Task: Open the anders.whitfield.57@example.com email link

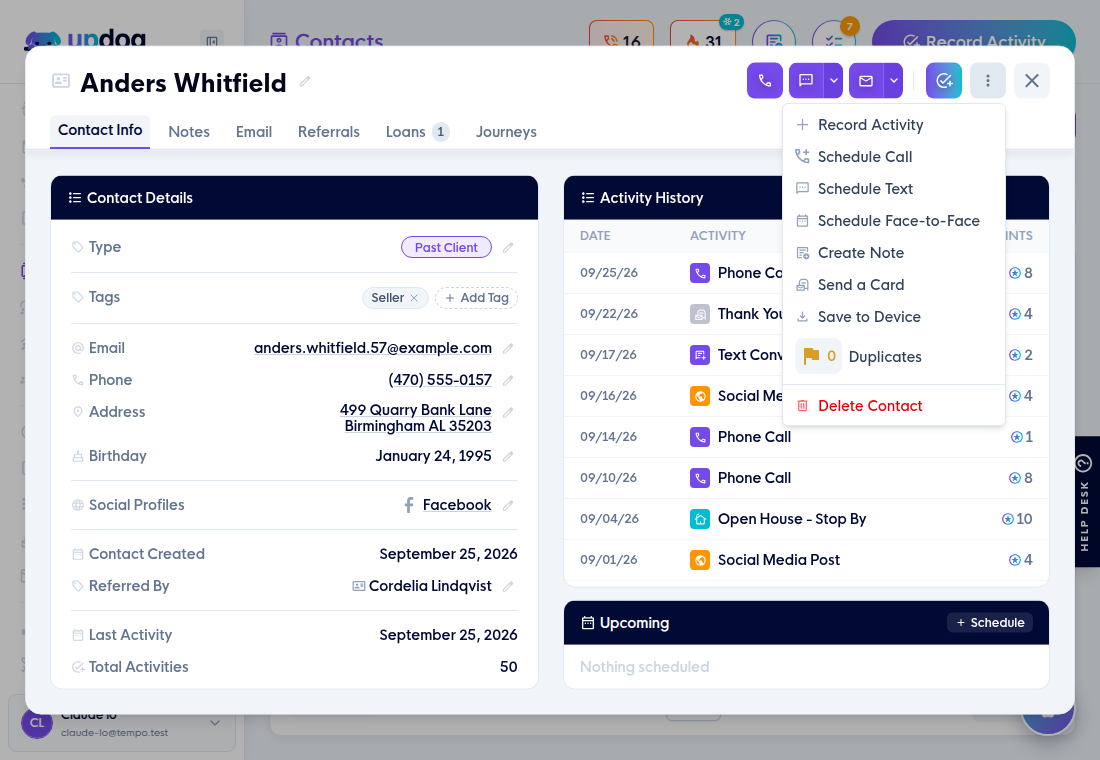Action: 373,348
